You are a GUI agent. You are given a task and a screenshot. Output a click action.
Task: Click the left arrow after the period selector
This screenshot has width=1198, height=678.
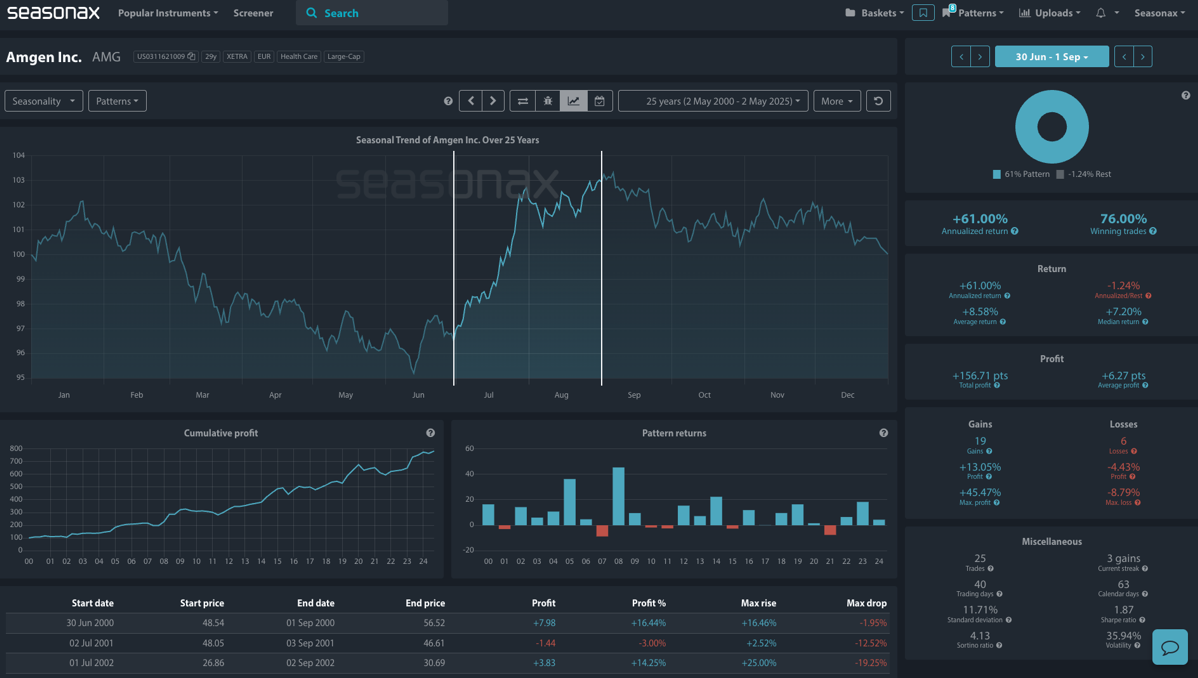[x=1124, y=57]
